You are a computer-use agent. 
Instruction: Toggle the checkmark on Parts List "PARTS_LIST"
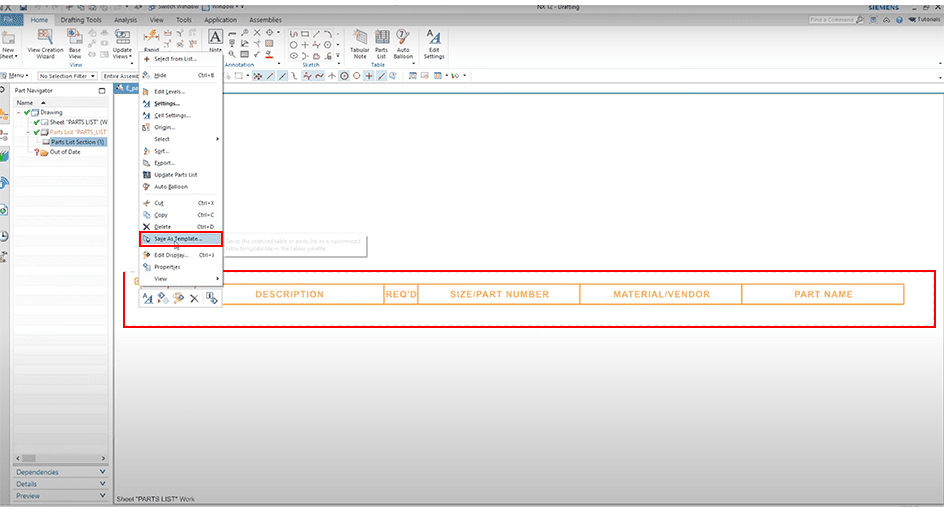(x=37, y=132)
